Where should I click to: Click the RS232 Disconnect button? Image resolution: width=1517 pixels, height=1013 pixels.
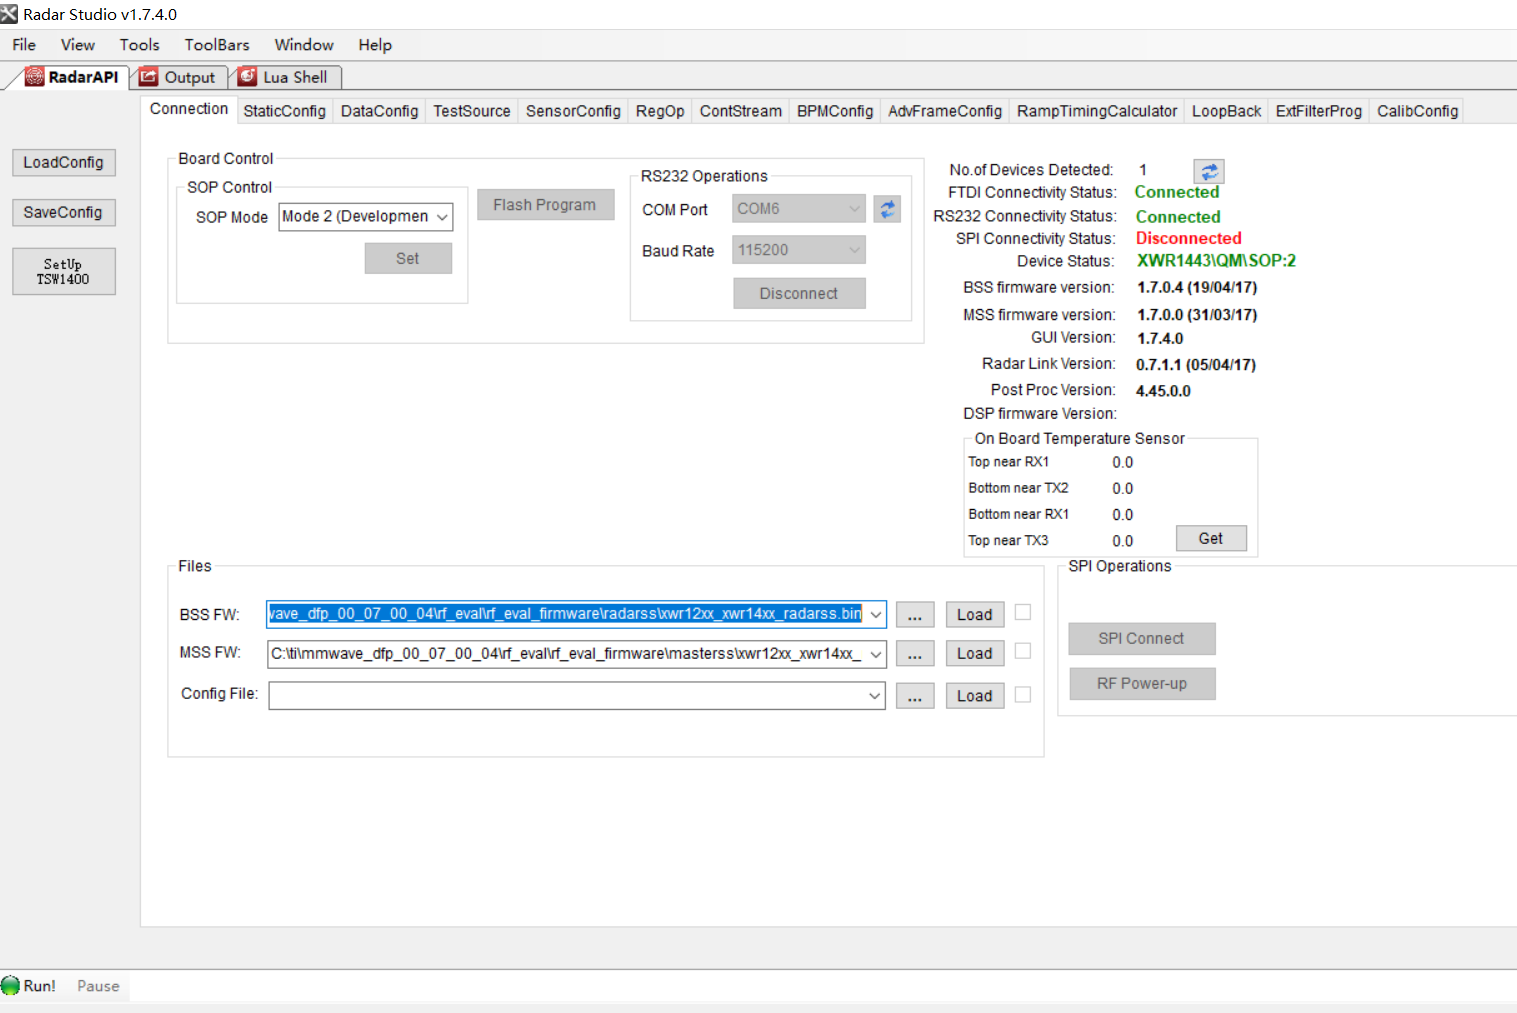coord(799,294)
